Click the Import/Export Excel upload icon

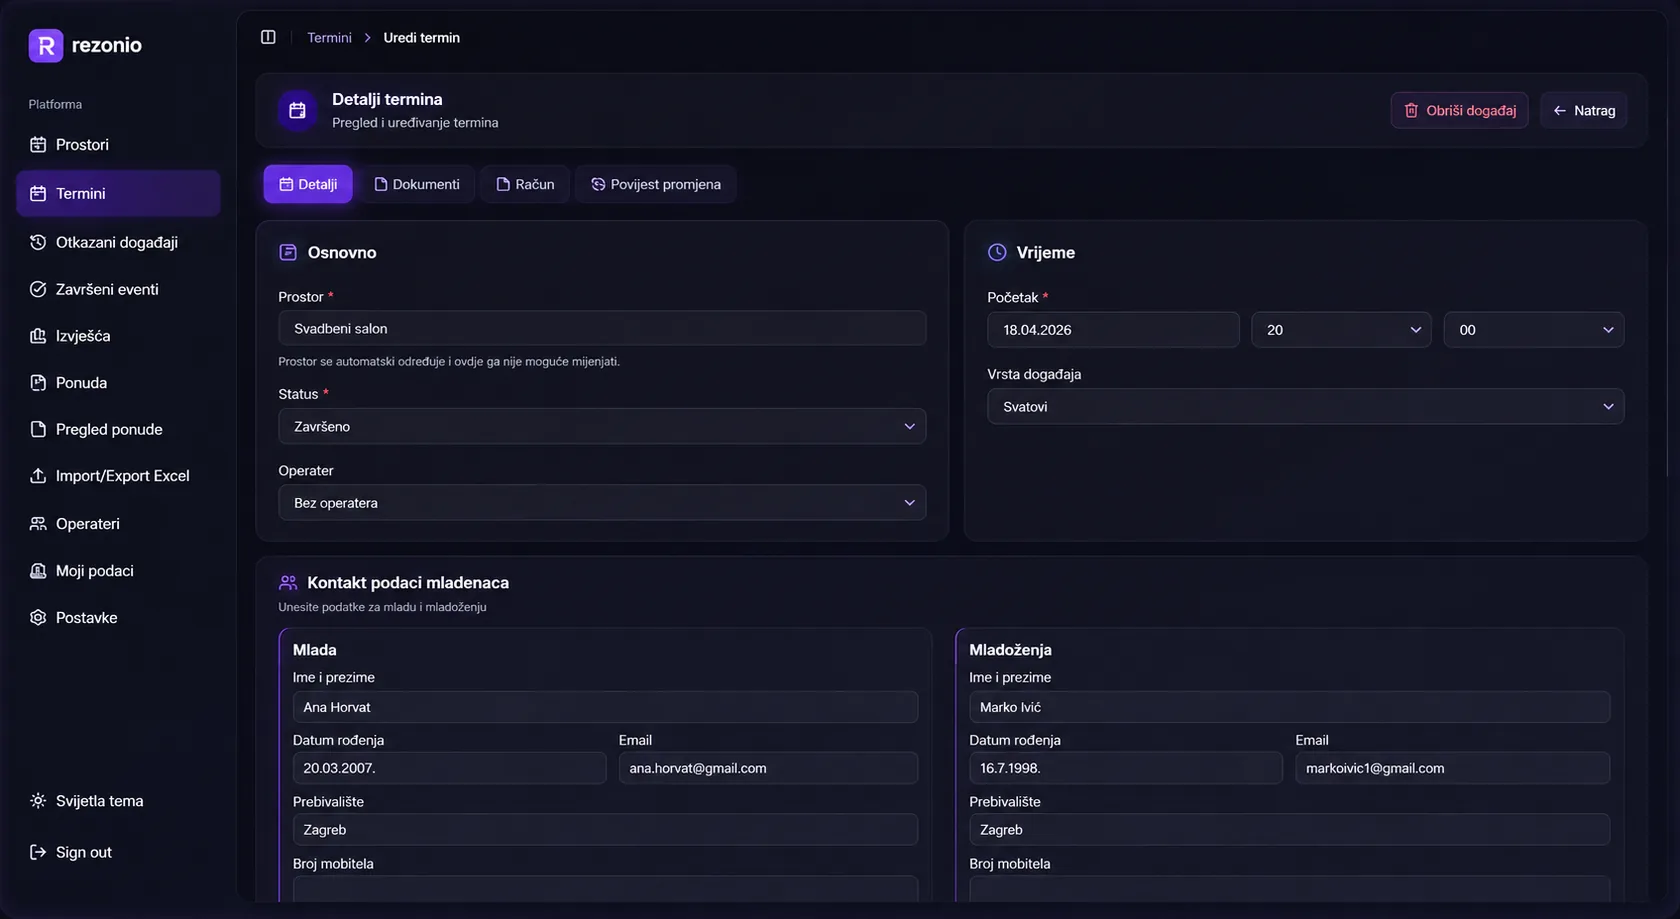38,476
